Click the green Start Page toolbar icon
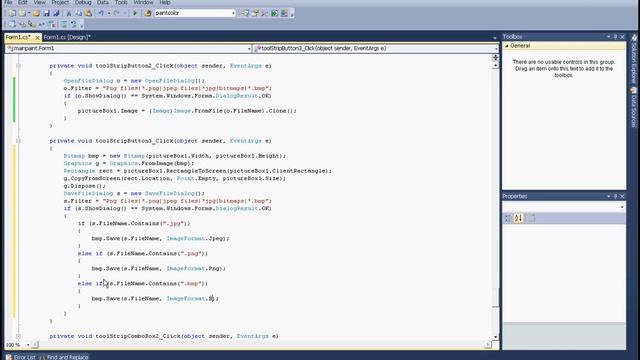Image resolution: width=640 pixels, height=360 pixels. (274, 13)
